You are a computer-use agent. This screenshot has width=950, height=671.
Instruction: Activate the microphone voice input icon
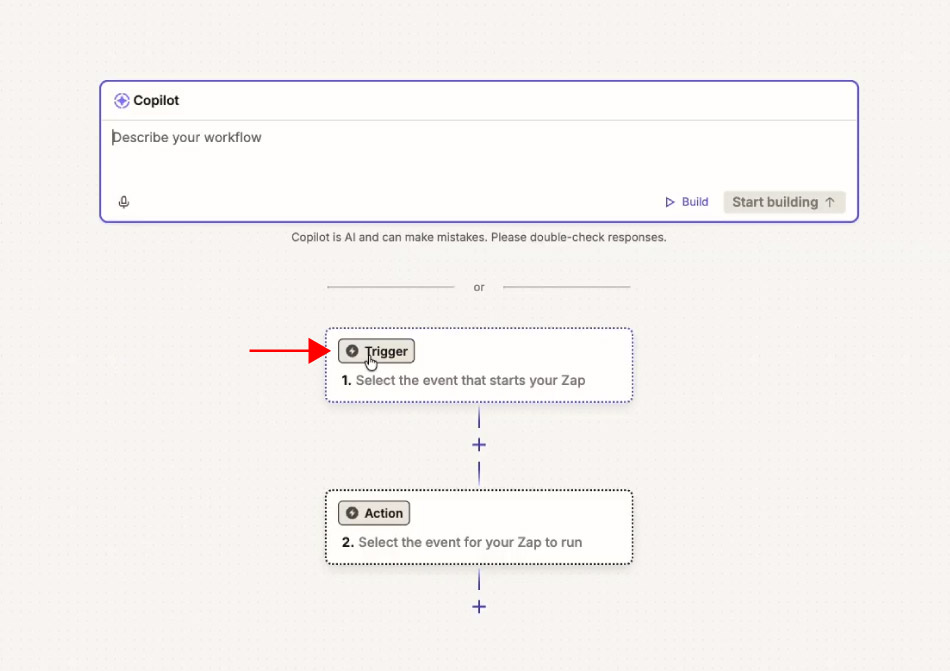tap(124, 202)
